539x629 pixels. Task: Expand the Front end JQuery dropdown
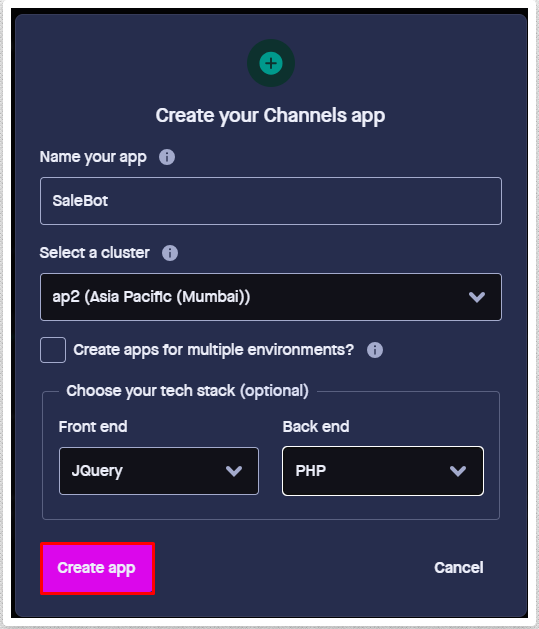(159, 471)
